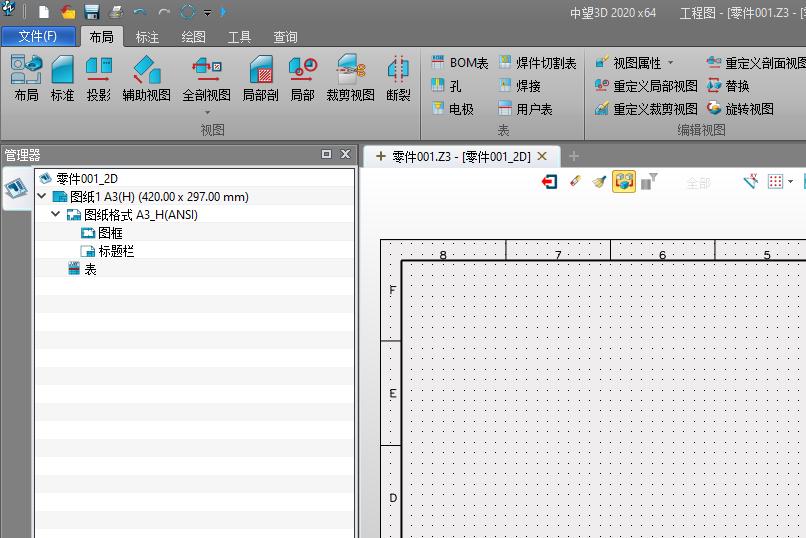
Task: Select the drawing manager sidebar tab icon
Action: (x=16, y=188)
